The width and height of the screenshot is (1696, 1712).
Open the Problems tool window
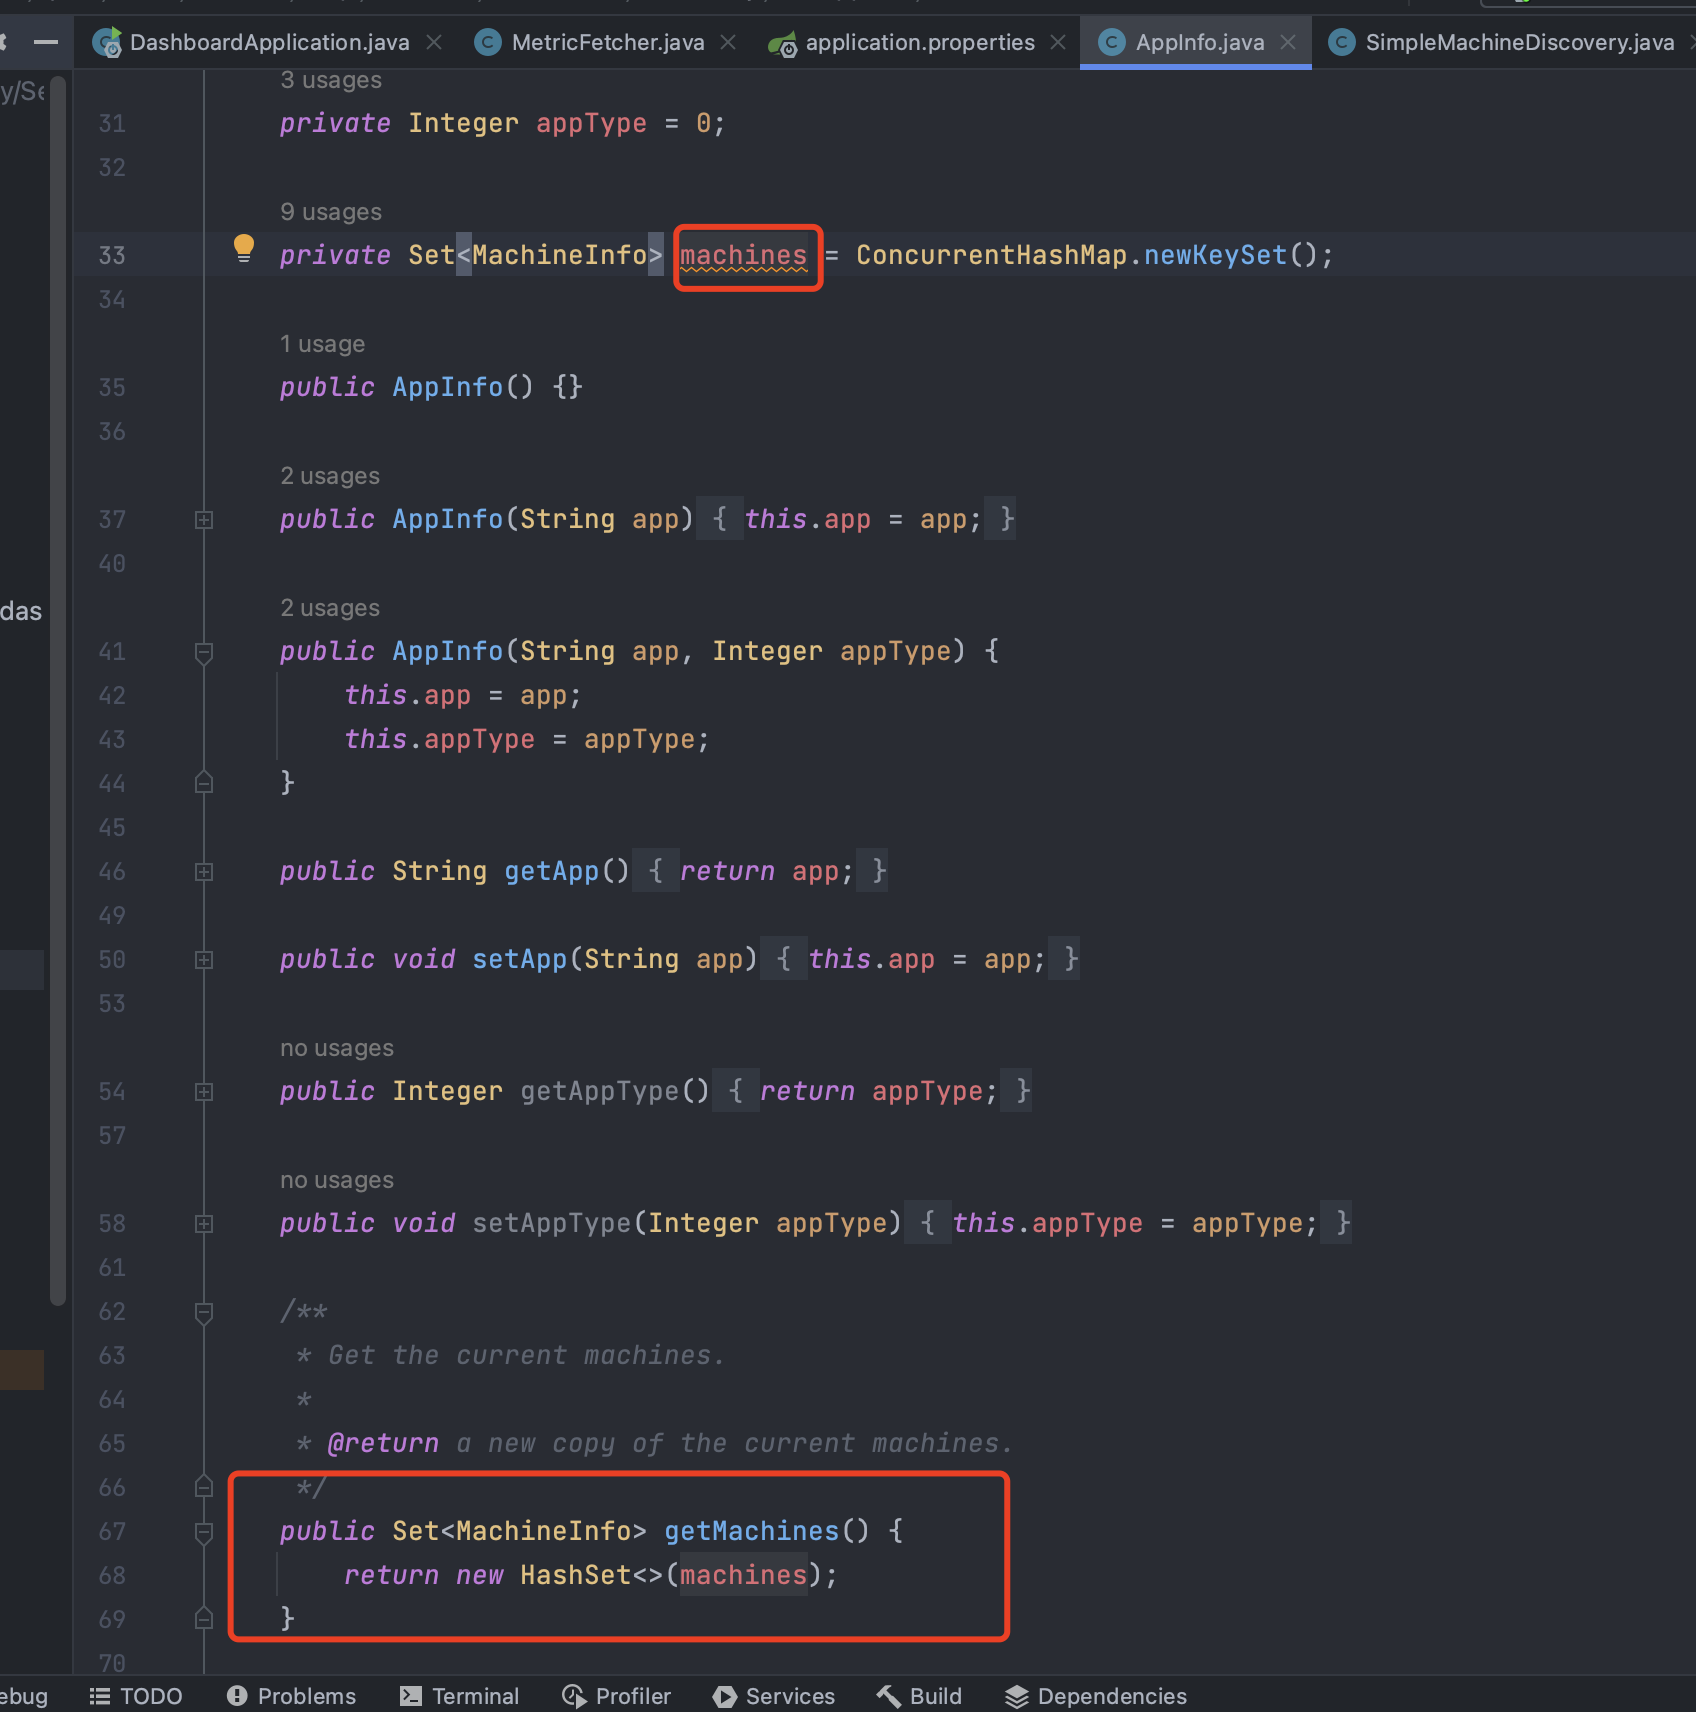[291, 1696]
